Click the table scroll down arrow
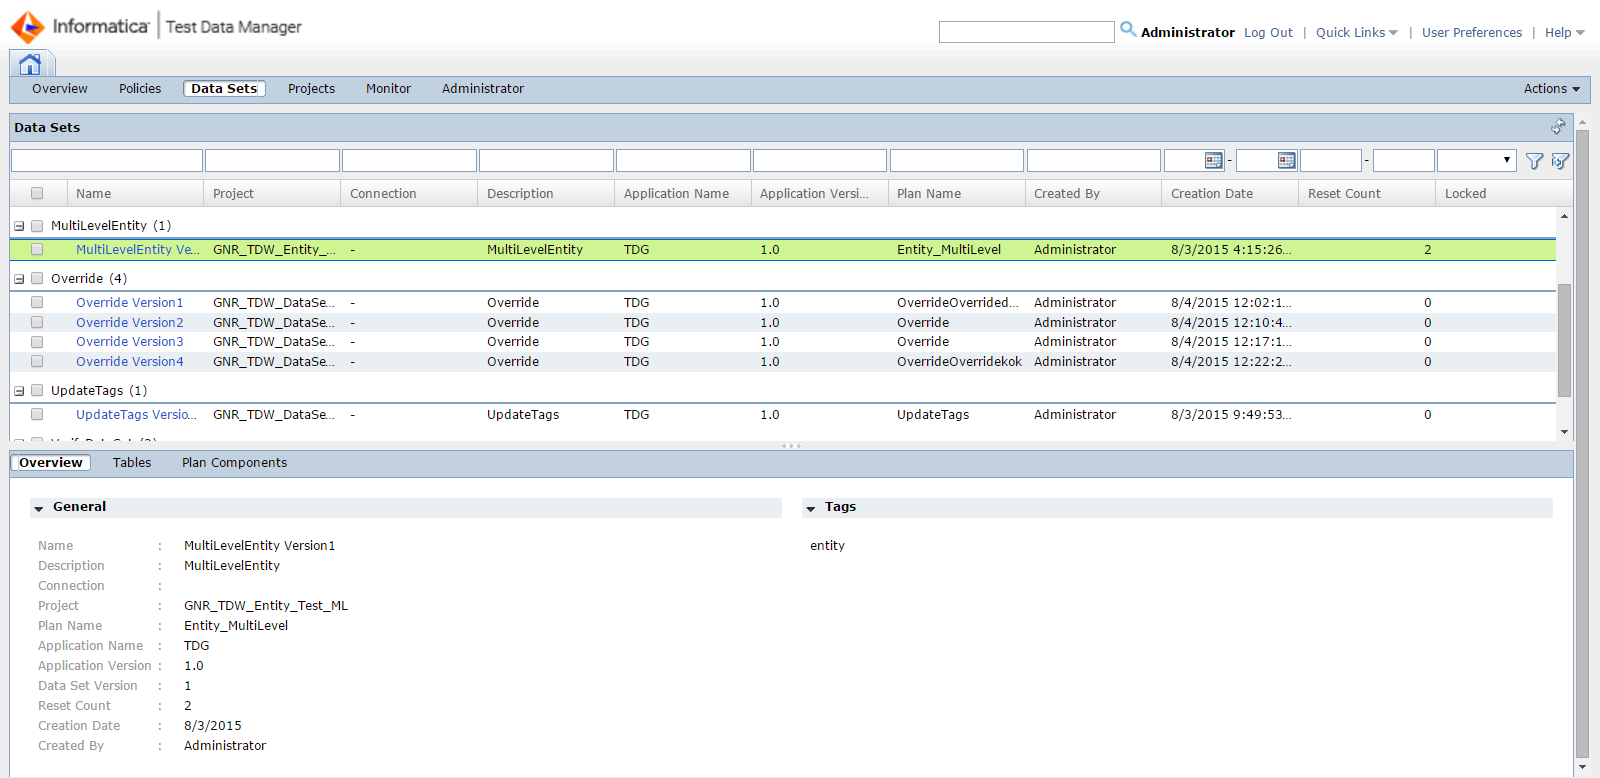Image resolution: width=1600 pixels, height=778 pixels. (1564, 432)
